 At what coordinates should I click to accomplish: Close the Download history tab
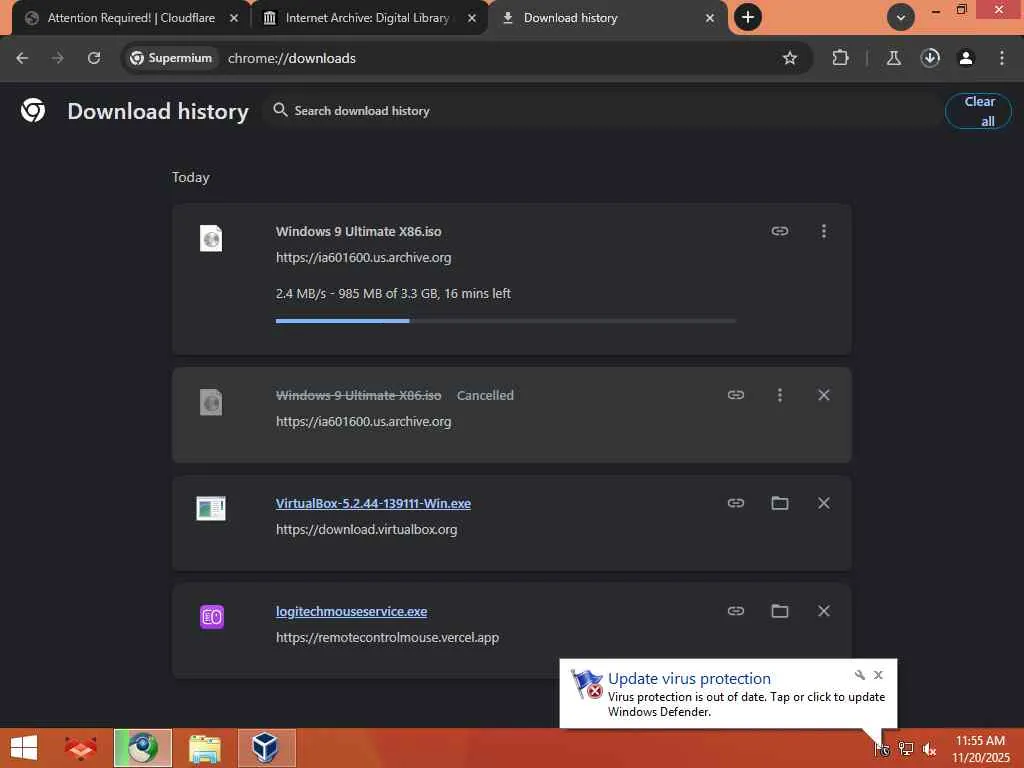click(710, 18)
